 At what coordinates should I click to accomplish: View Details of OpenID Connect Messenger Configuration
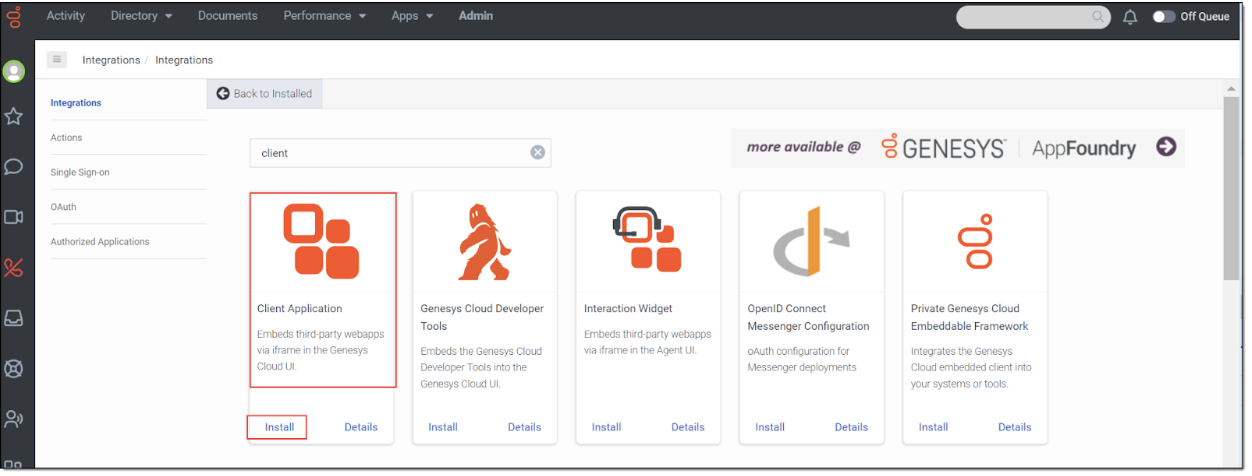[x=851, y=427]
